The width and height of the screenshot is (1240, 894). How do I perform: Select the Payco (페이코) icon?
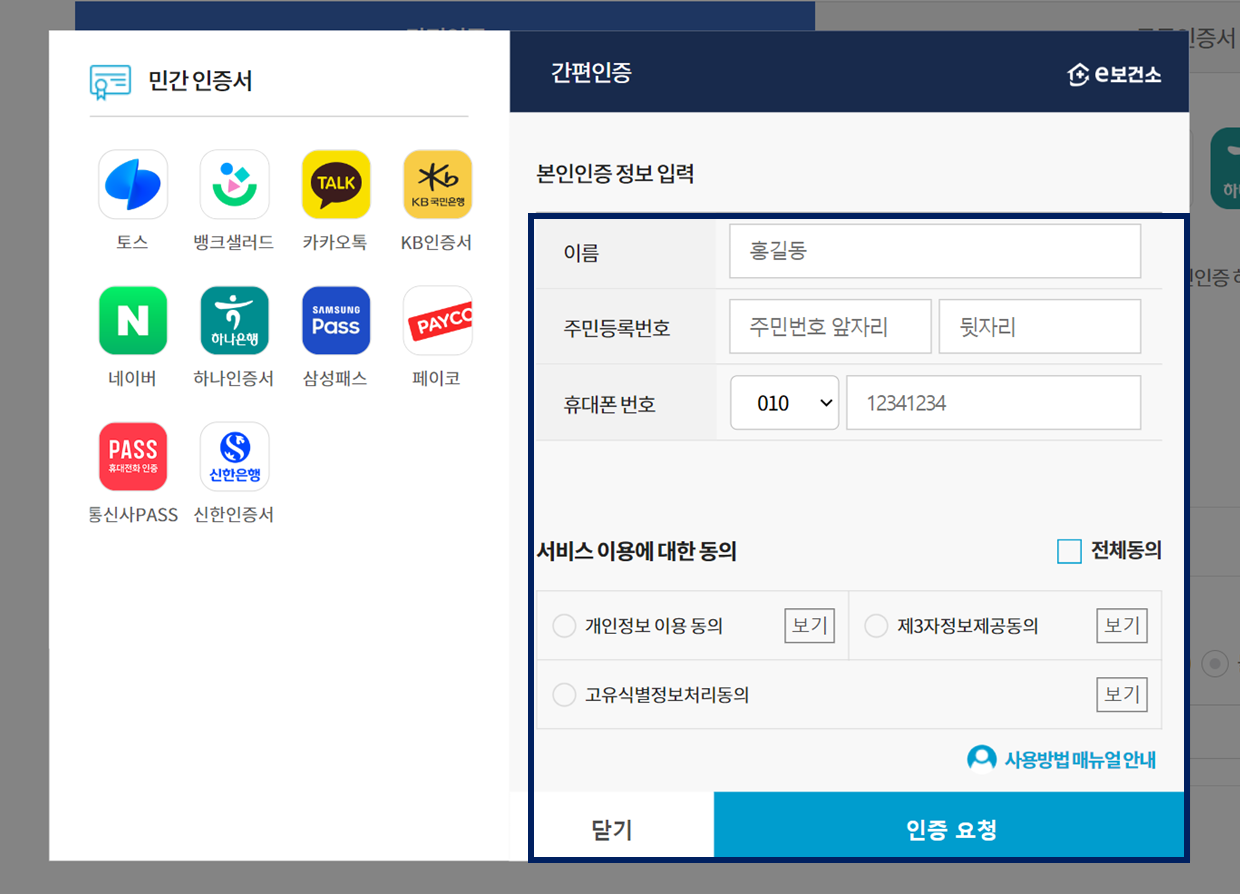(x=436, y=320)
